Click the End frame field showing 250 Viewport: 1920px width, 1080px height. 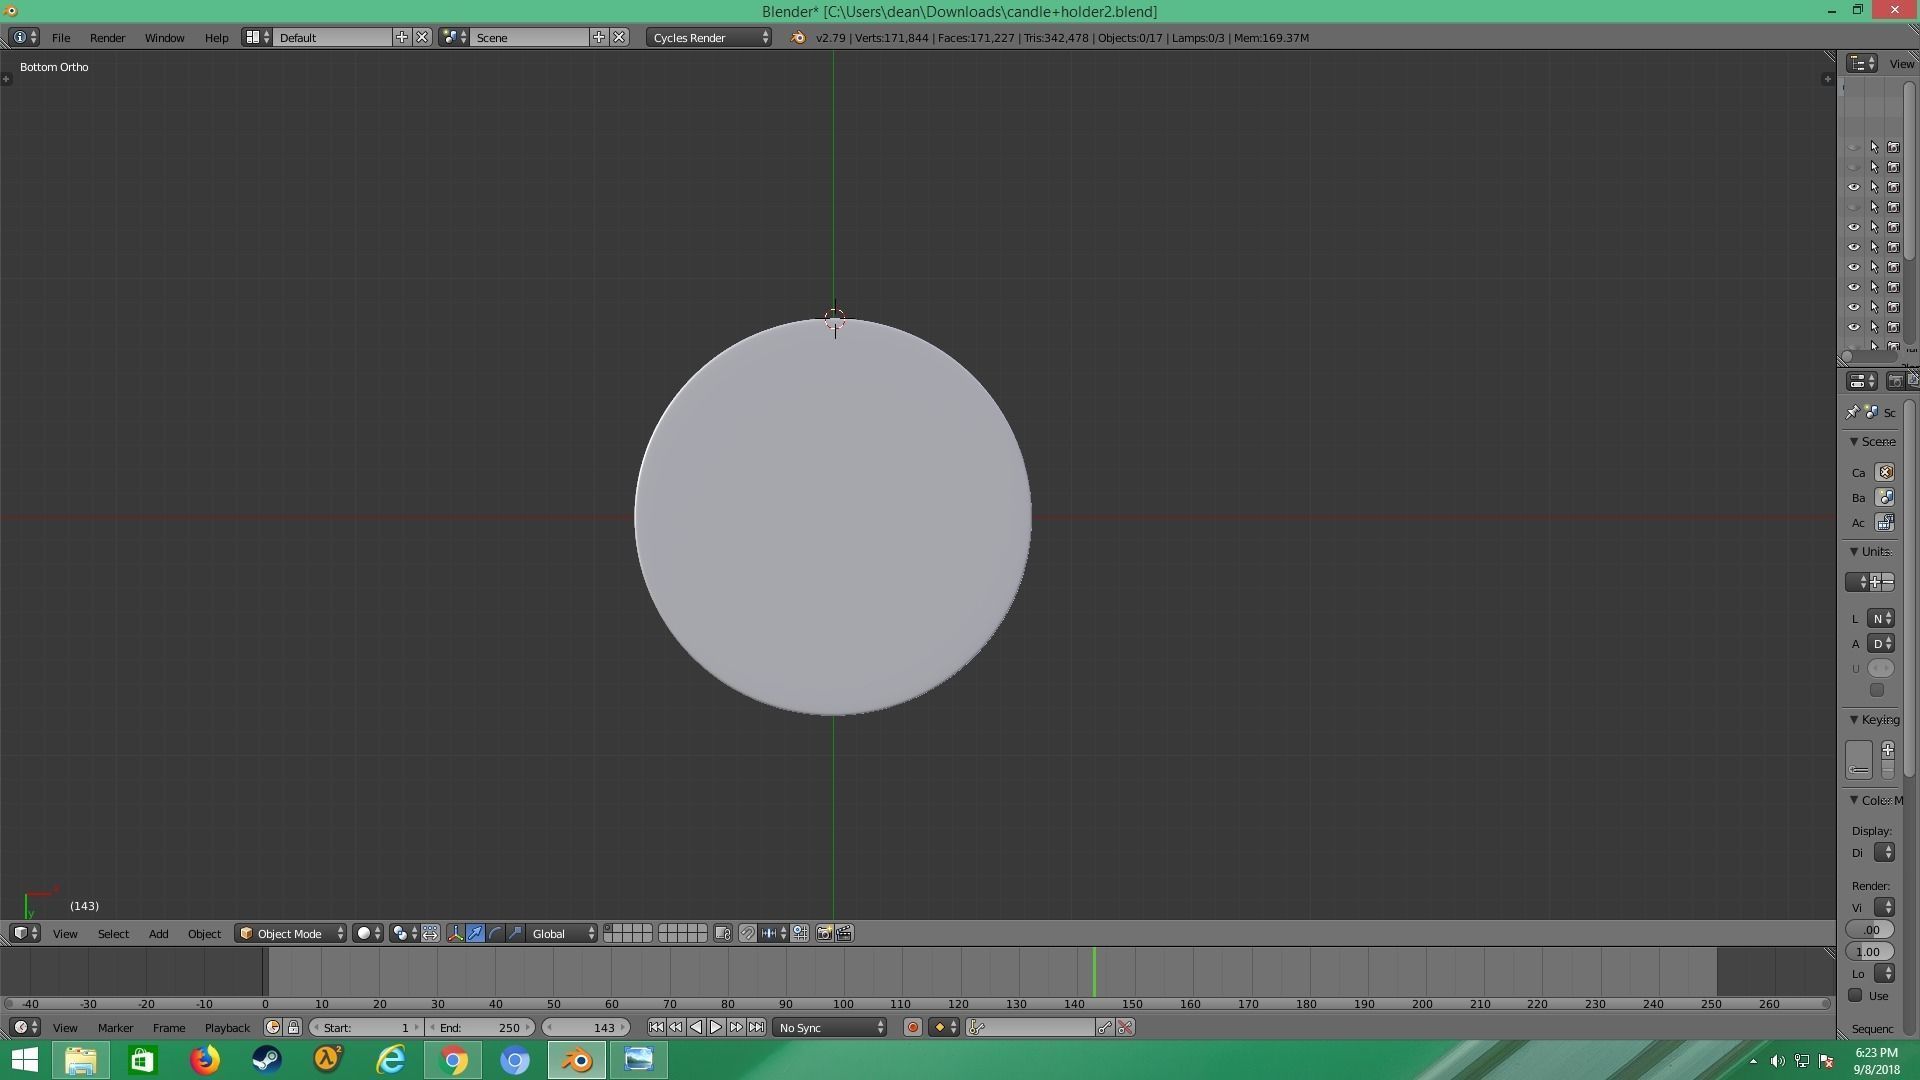click(481, 1028)
